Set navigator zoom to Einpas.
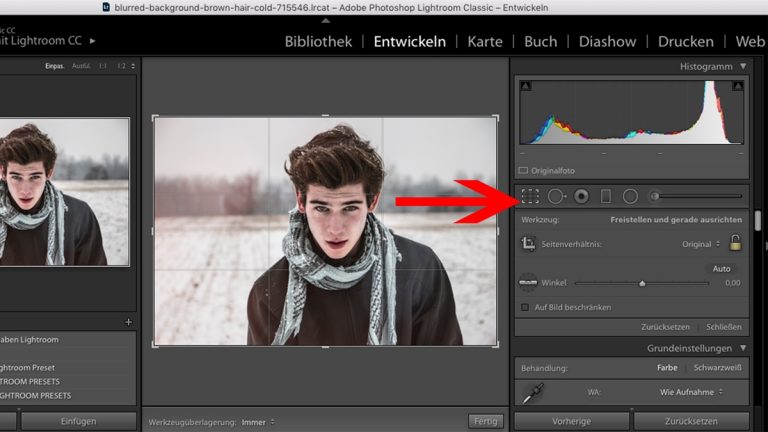 point(54,66)
